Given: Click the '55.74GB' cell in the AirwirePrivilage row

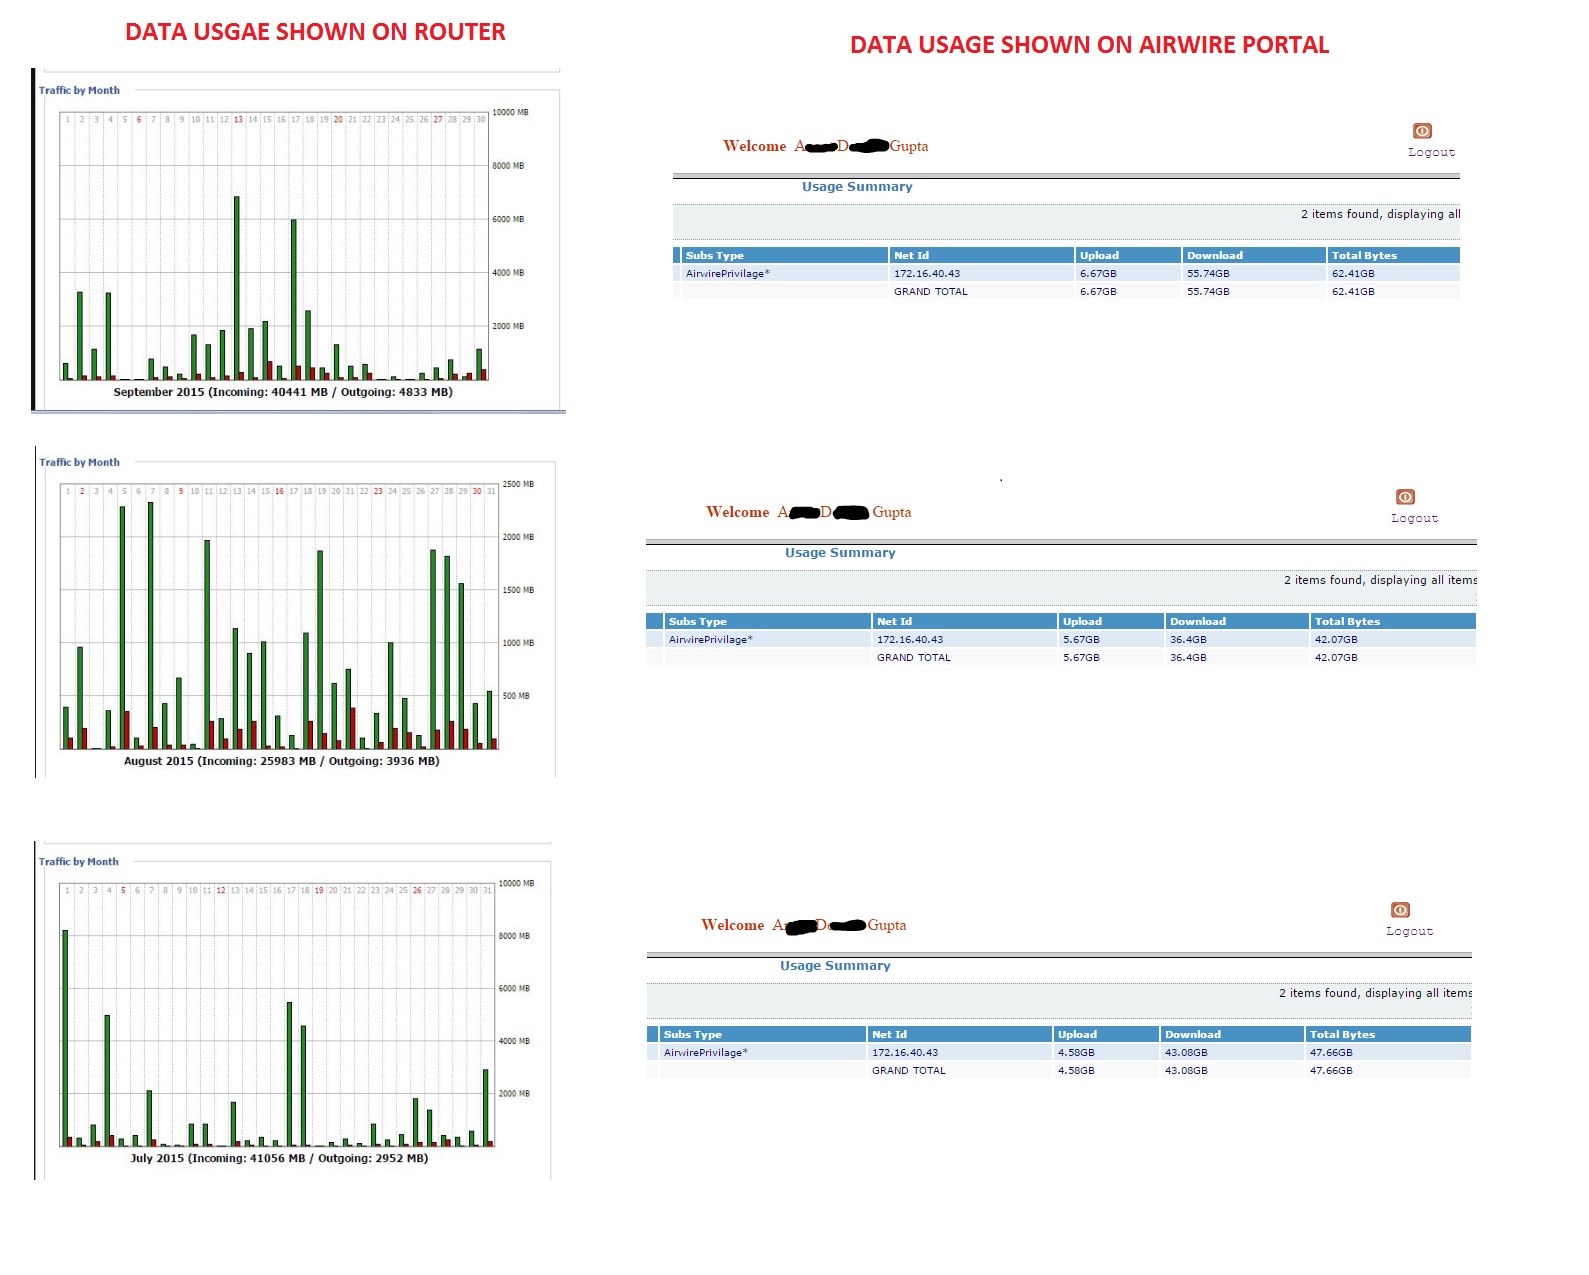Looking at the screenshot, I should click(1208, 273).
